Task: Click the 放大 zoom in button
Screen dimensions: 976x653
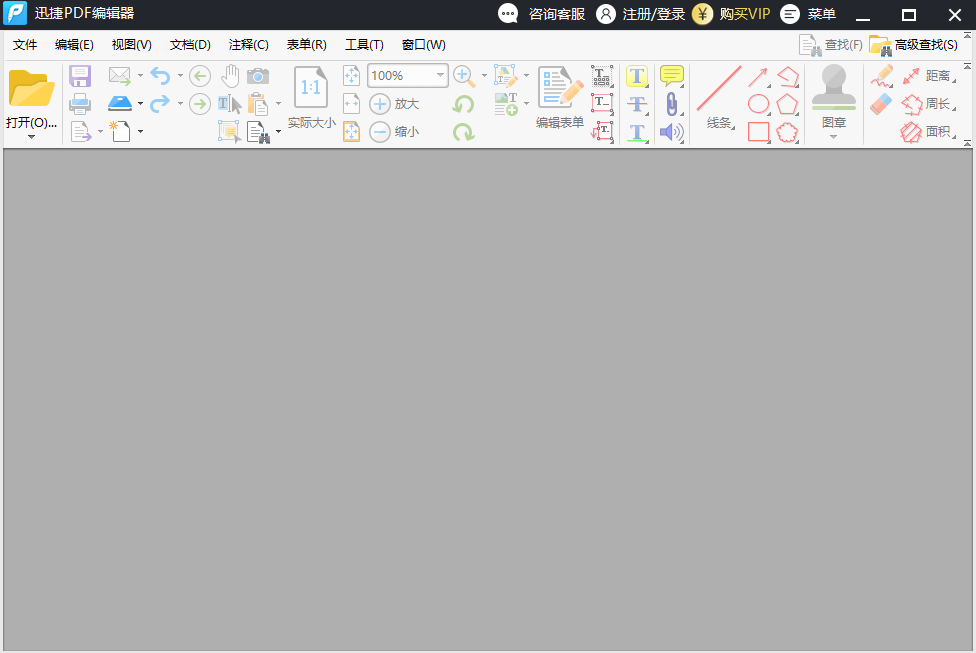Action: (x=394, y=104)
